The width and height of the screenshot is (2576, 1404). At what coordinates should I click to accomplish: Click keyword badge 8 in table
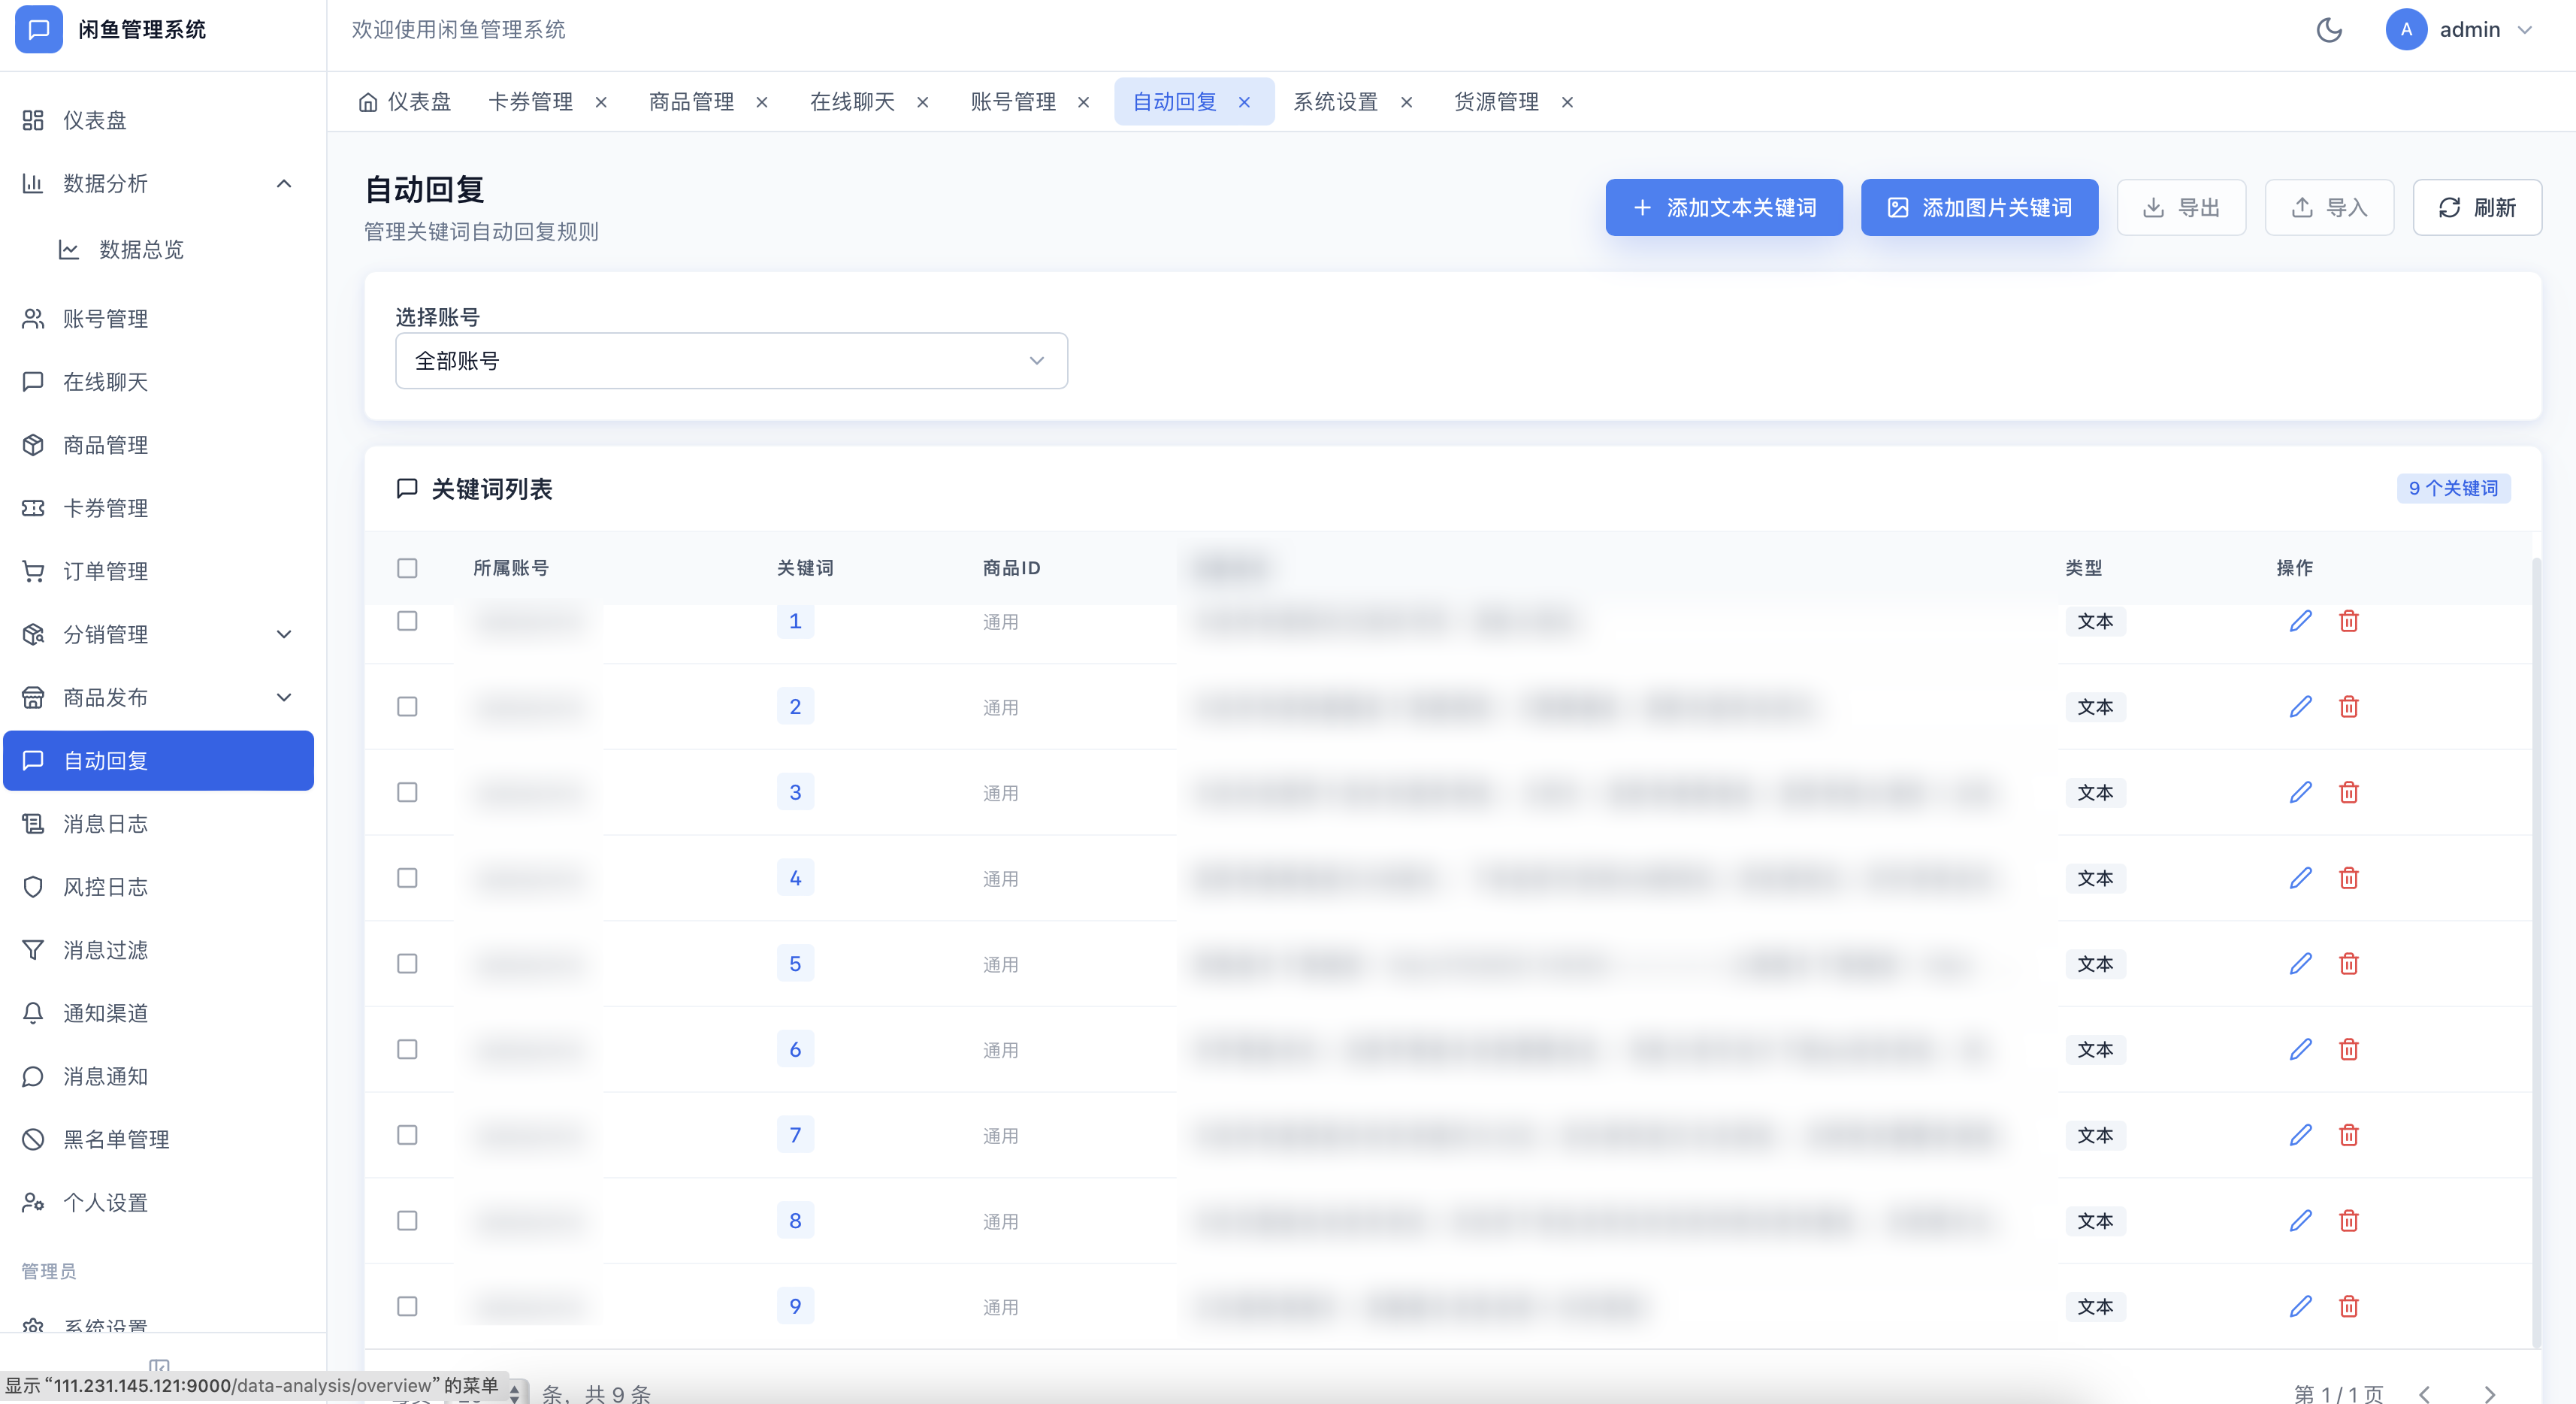pyautogui.click(x=795, y=1221)
